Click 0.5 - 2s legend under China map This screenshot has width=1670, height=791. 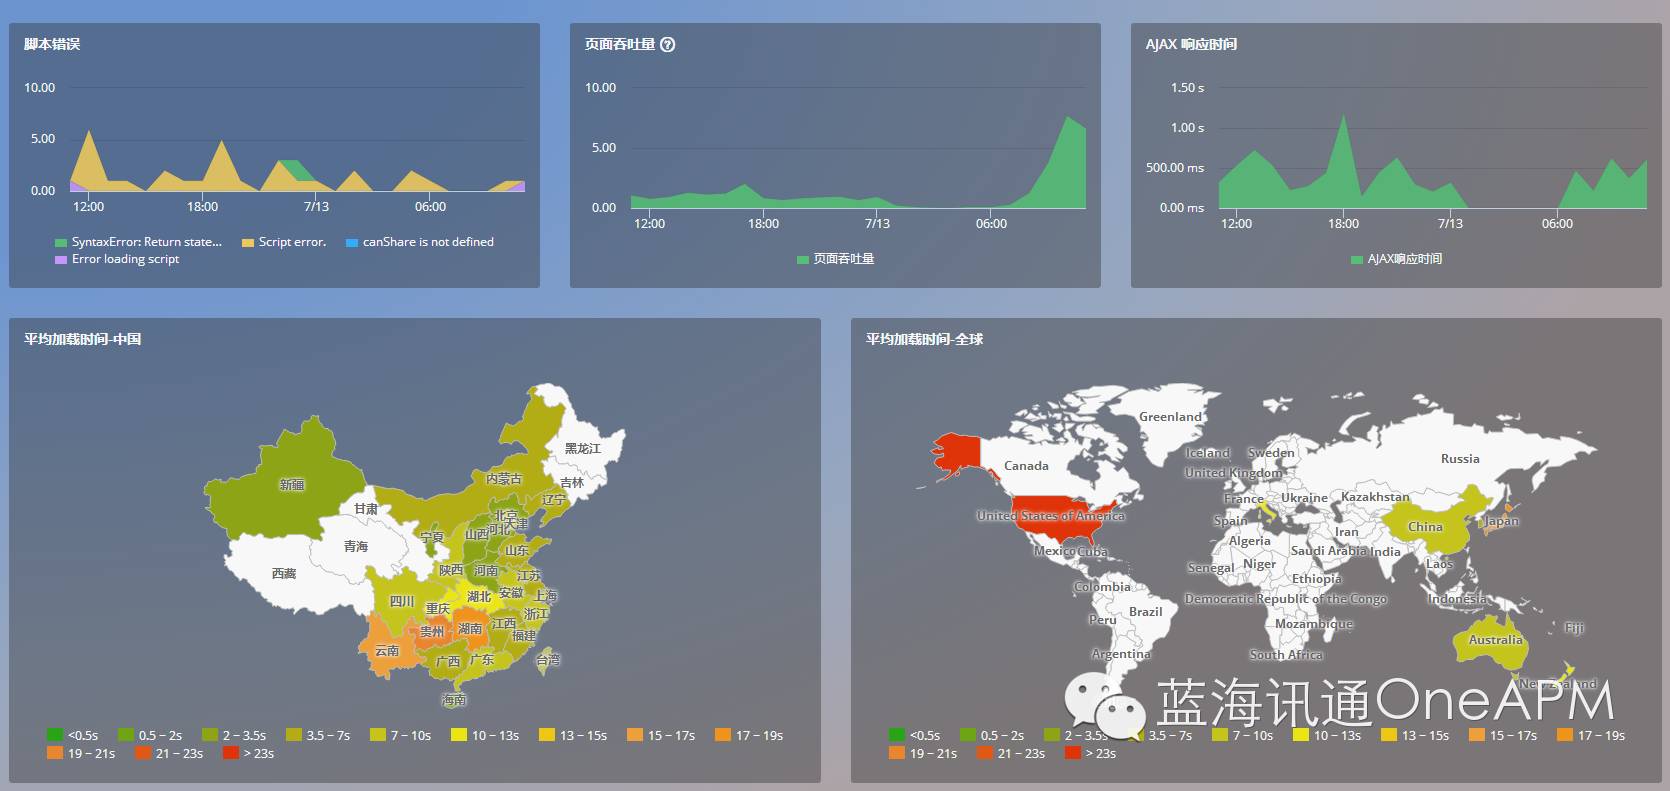150,735
